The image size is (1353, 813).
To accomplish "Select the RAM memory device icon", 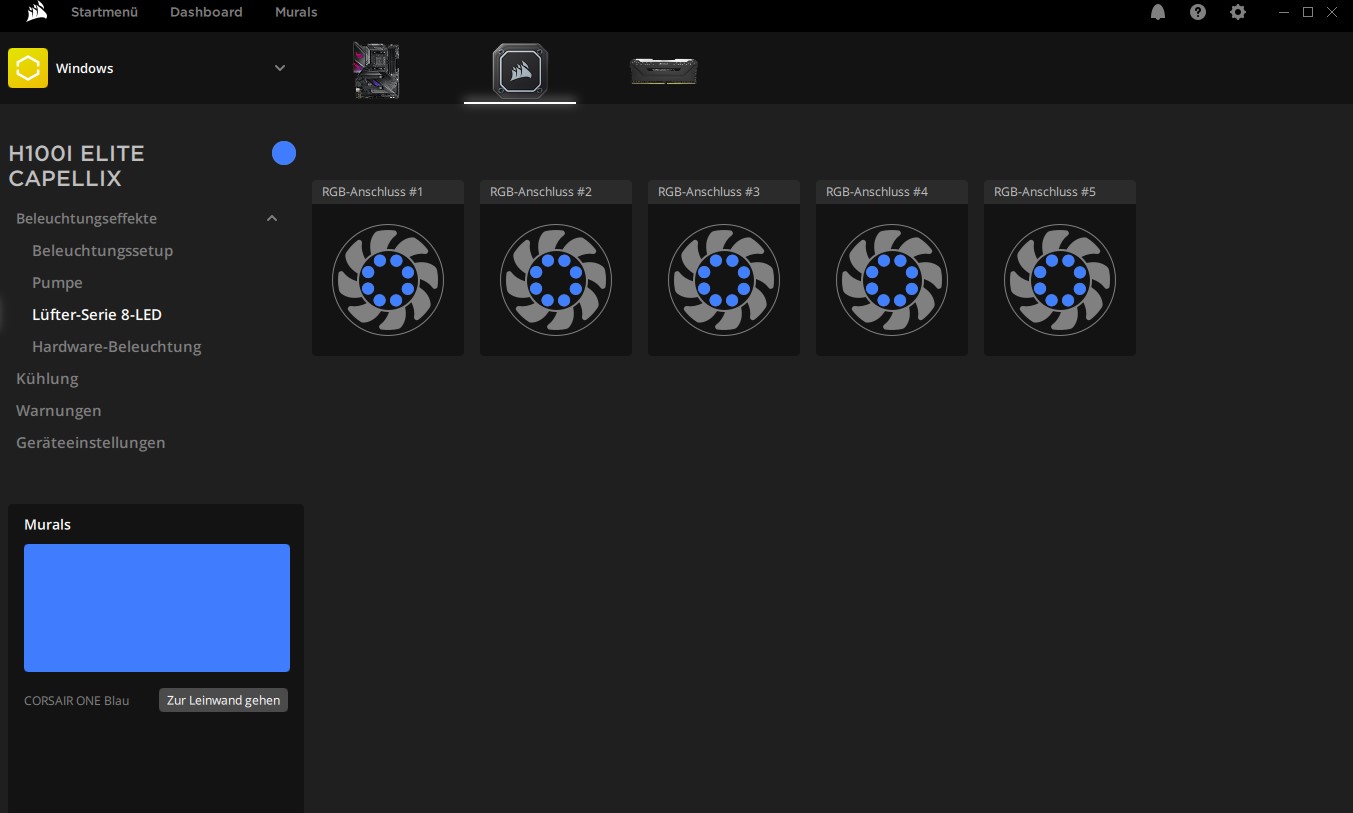I will pos(663,68).
